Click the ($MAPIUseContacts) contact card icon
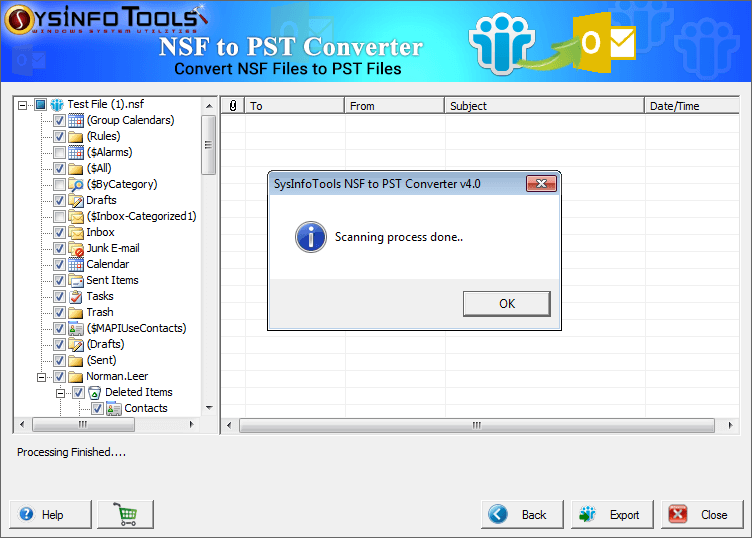The height and width of the screenshot is (538, 752). click(76, 328)
